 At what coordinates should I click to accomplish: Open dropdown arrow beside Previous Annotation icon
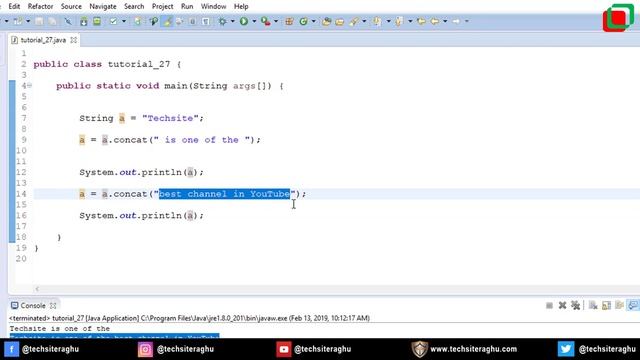[410, 21]
